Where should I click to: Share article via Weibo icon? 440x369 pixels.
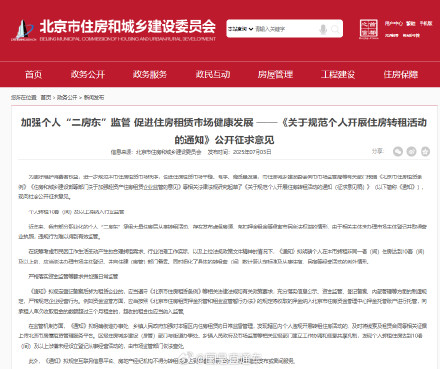click(x=412, y=151)
